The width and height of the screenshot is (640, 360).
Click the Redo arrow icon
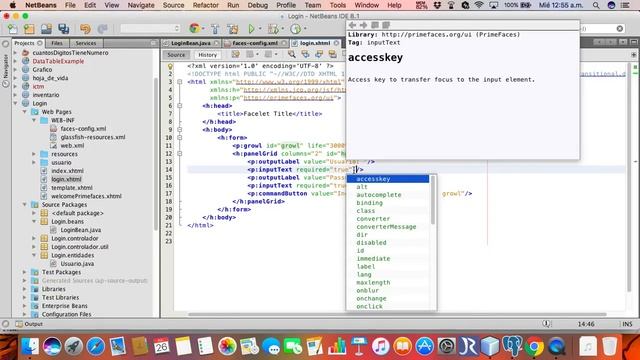pos(102,29)
